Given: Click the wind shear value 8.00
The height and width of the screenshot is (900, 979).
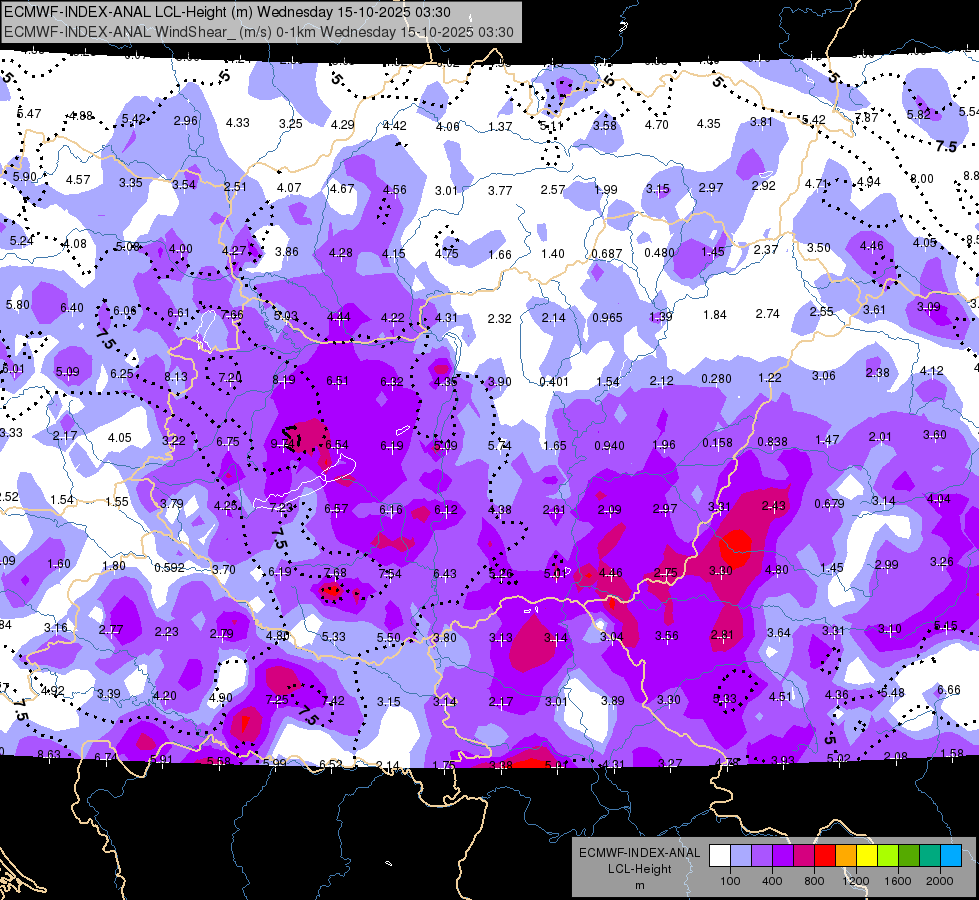Looking at the screenshot, I should tap(922, 179).
